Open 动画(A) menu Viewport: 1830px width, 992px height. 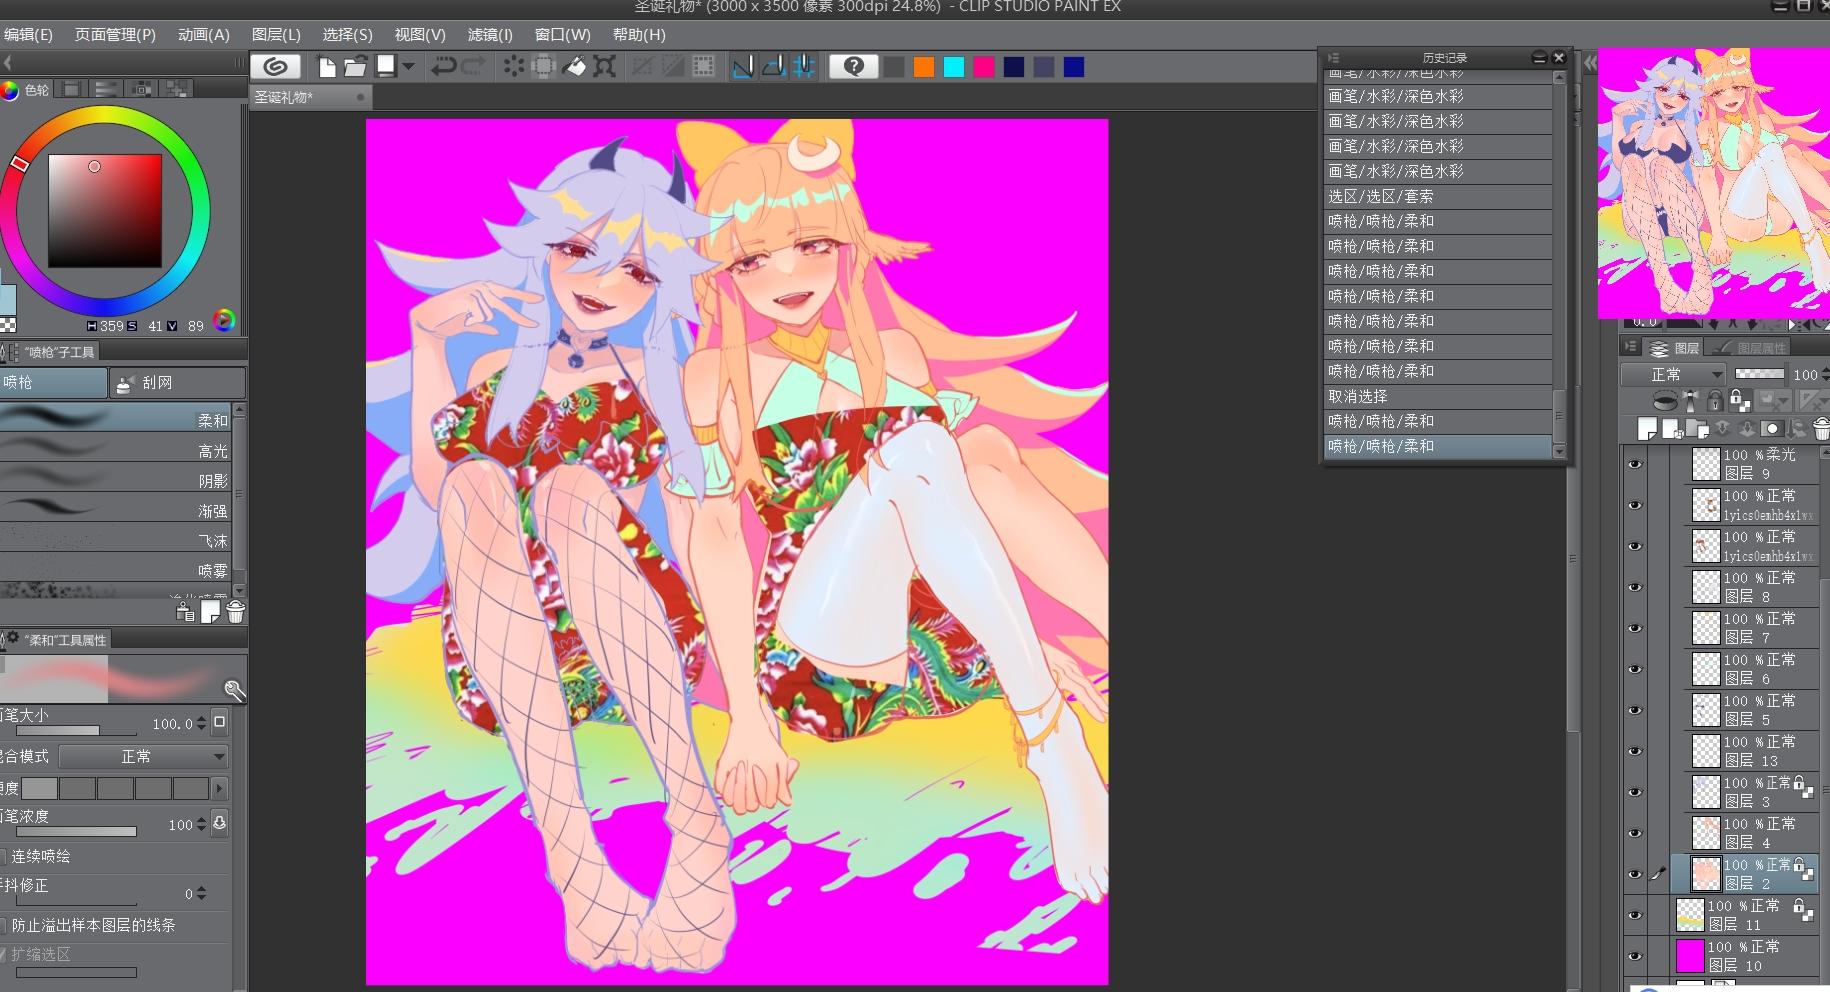click(204, 34)
